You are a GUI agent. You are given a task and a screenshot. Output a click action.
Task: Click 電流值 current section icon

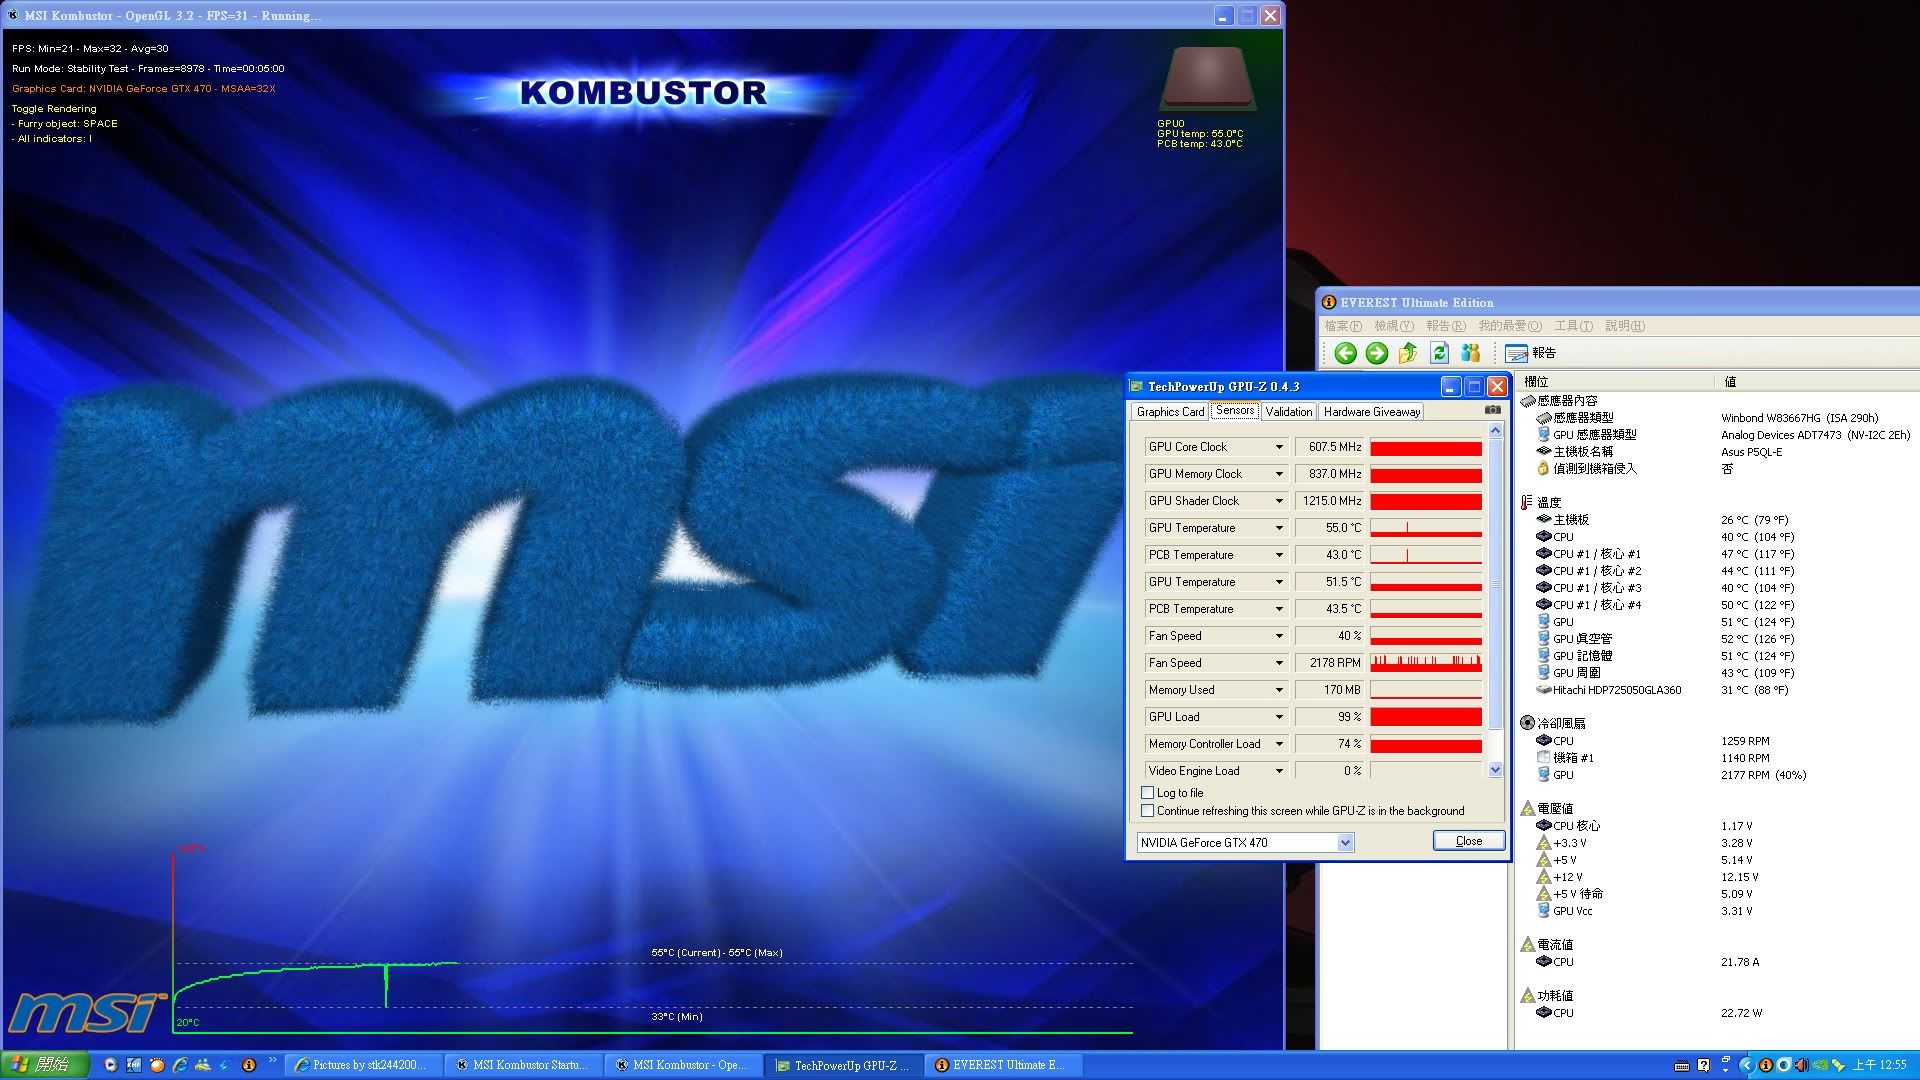click(x=1528, y=944)
